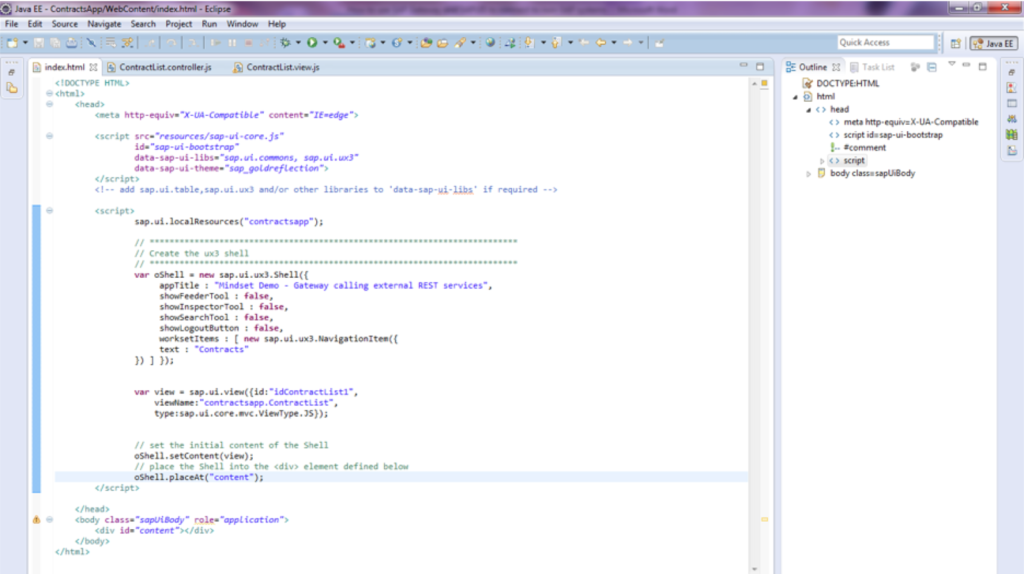Image resolution: width=1024 pixels, height=574 pixels.
Task: Click the Restore icon in right sidebar
Action: point(1012,72)
